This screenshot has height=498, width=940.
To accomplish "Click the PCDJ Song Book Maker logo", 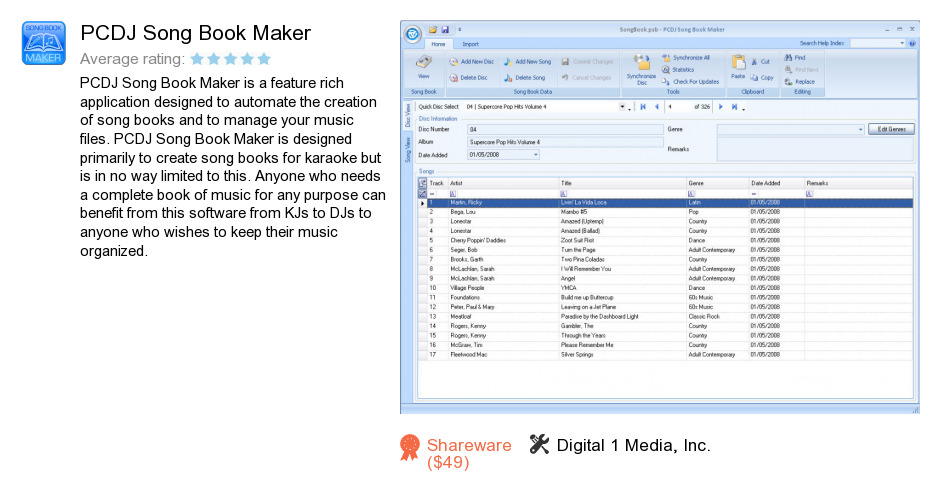I will (x=44, y=43).
